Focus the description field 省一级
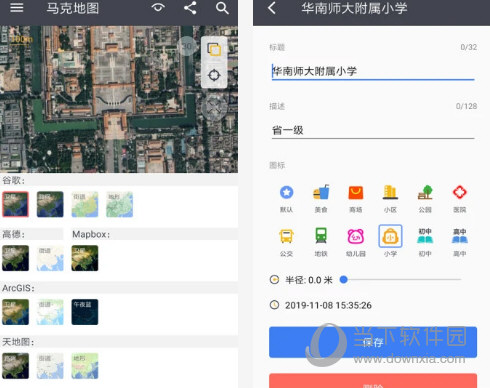The image size is (490, 388). (x=373, y=130)
